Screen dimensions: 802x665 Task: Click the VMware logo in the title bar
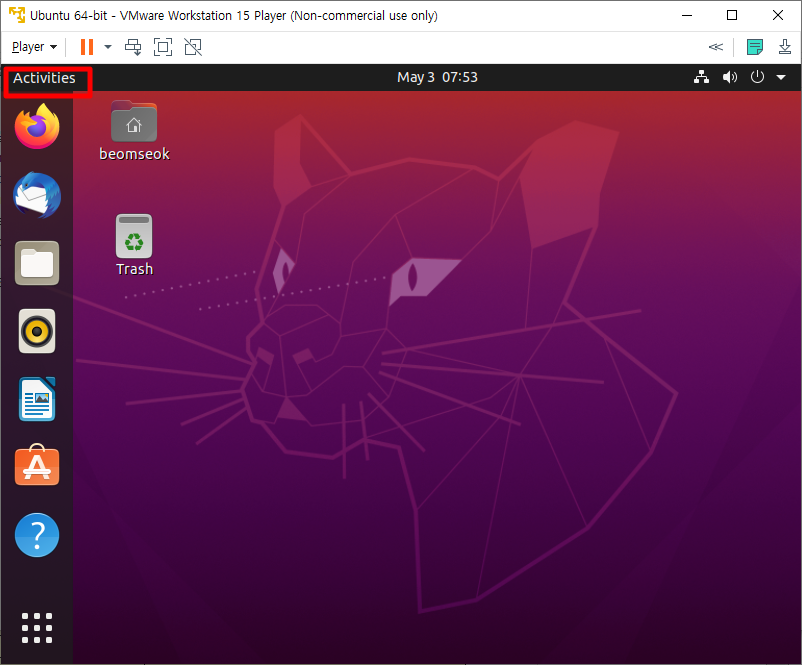point(17,15)
